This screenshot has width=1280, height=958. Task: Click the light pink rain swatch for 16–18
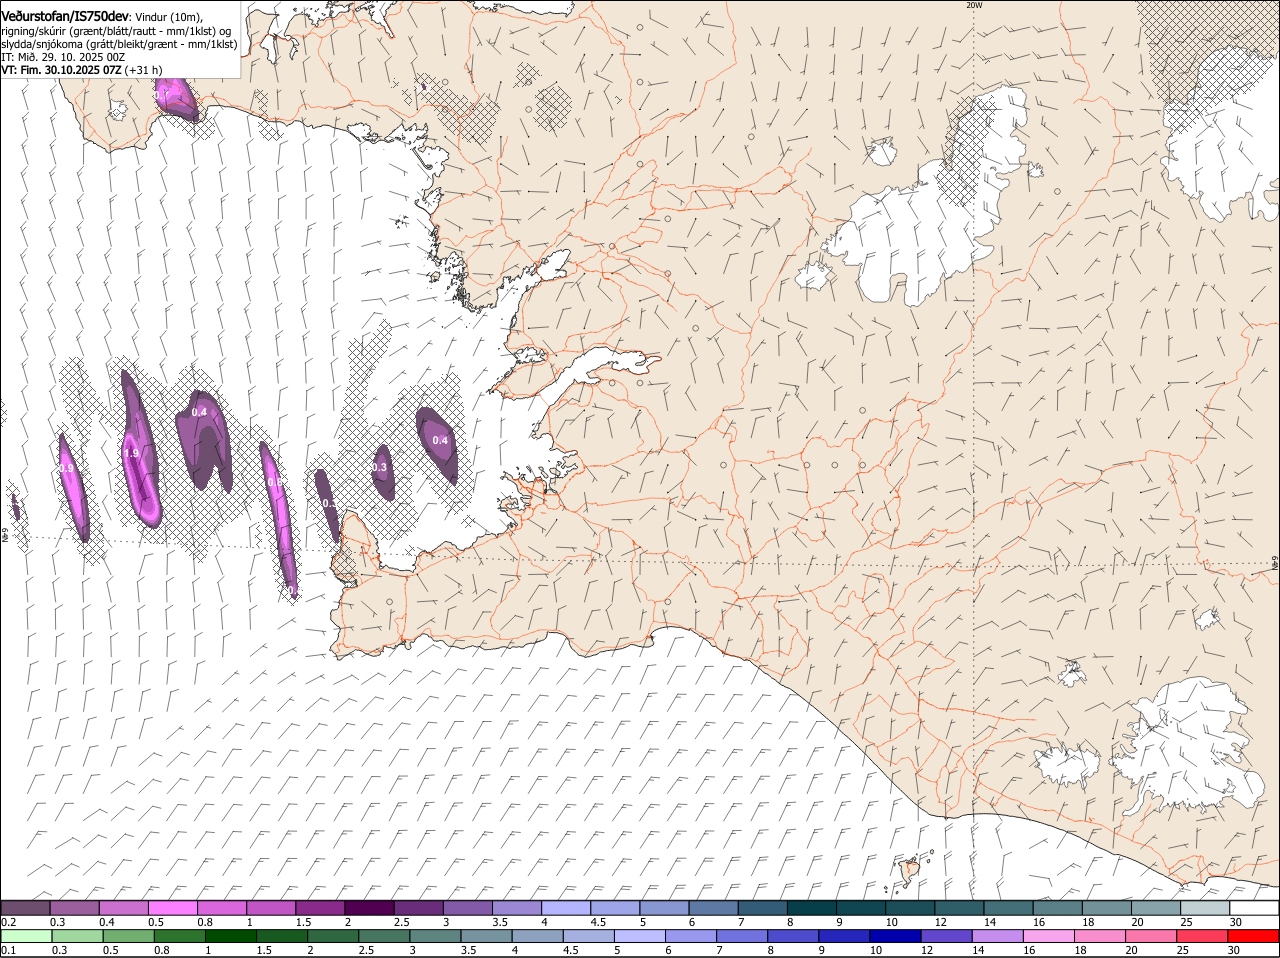tap(1047, 936)
